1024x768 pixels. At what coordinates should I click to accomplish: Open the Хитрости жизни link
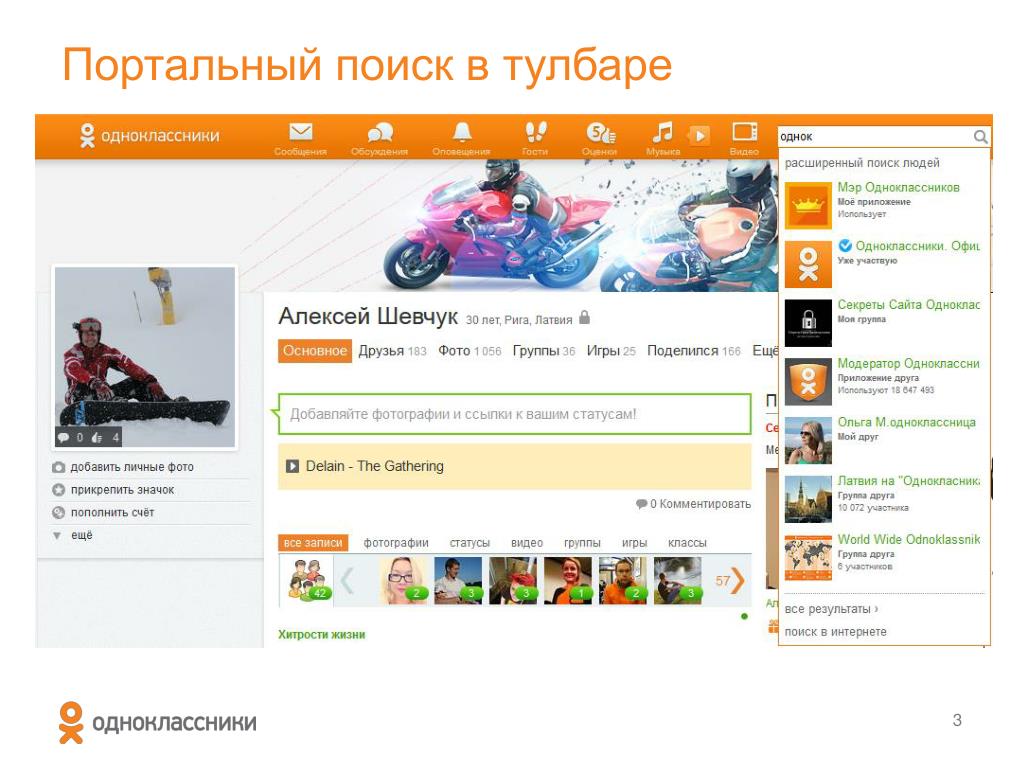click(321, 635)
